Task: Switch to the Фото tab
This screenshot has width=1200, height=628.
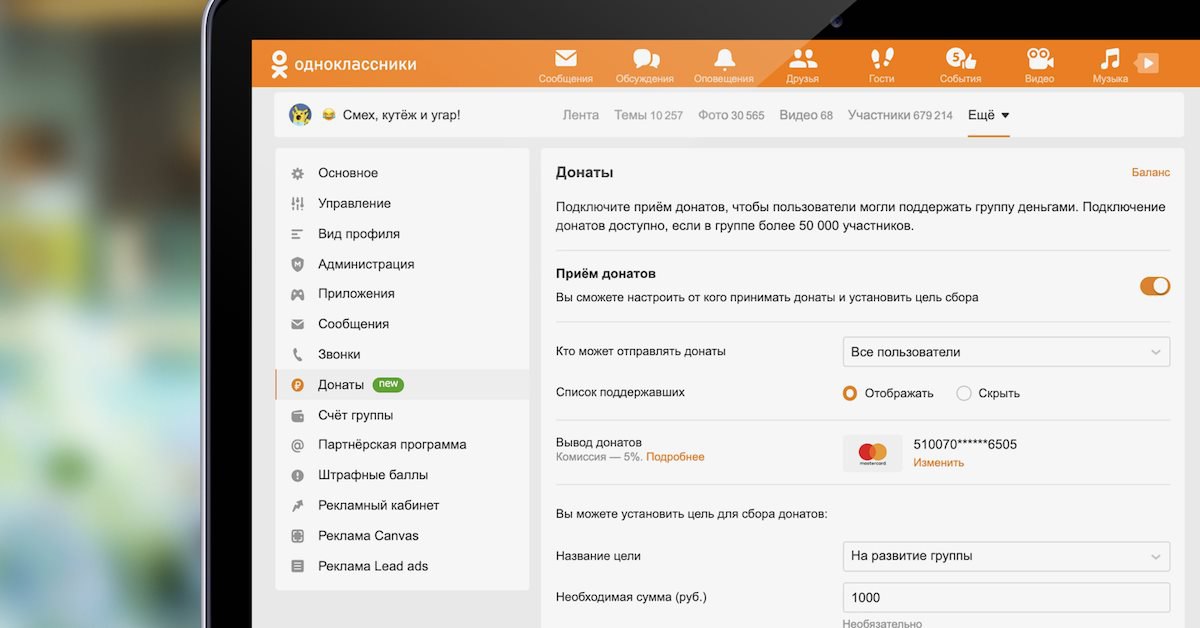Action: [x=731, y=115]
